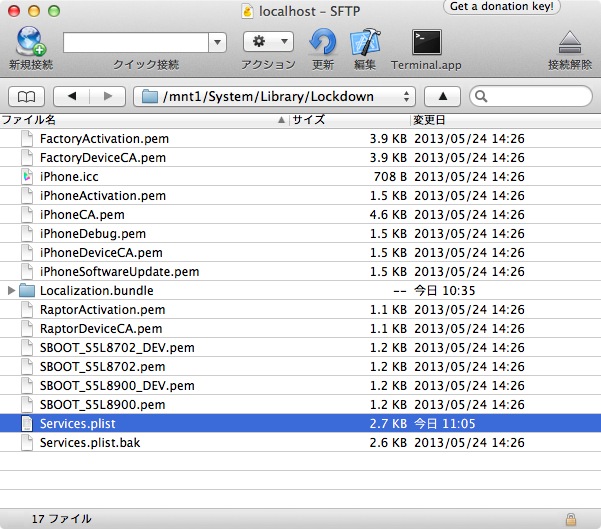Go forward with the right arrow

[108, 97]
